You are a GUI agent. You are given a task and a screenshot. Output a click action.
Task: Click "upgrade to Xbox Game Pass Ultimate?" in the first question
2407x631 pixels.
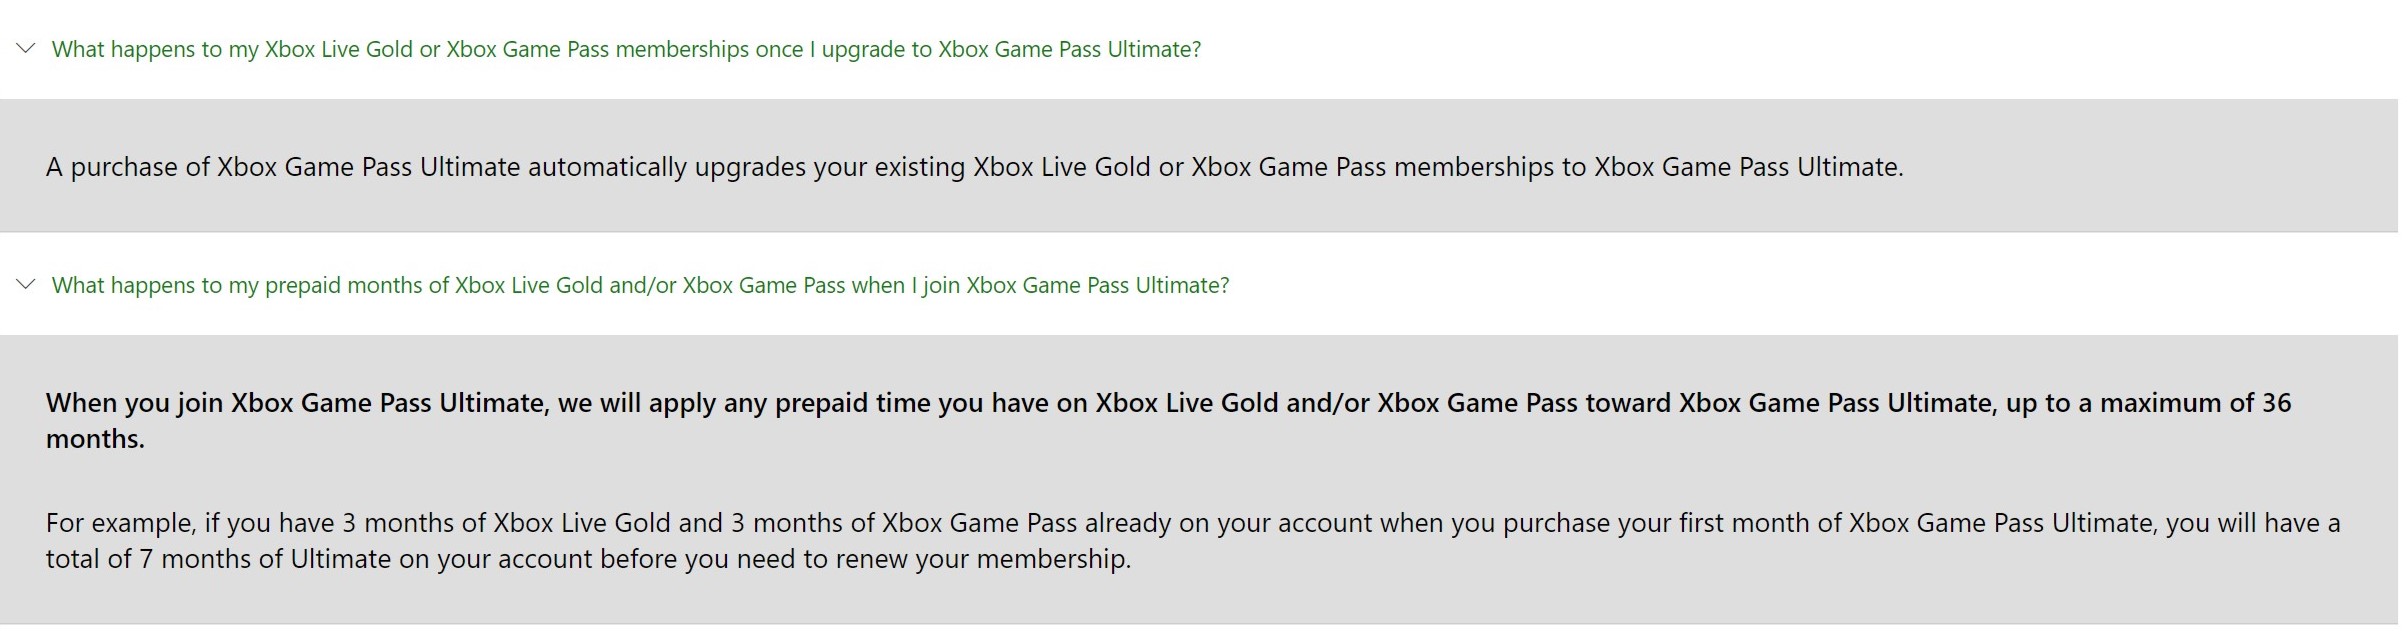click(x=1011, y=49)
